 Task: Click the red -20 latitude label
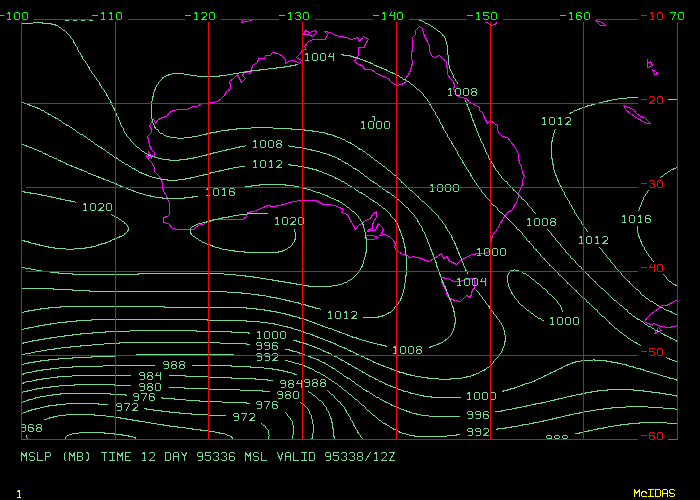(x=654, y=100)
